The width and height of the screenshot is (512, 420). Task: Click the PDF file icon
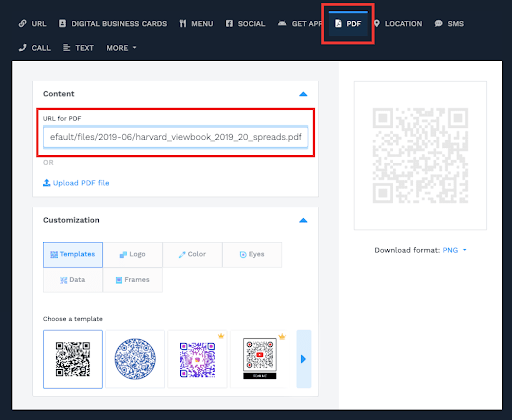(338, 23)
